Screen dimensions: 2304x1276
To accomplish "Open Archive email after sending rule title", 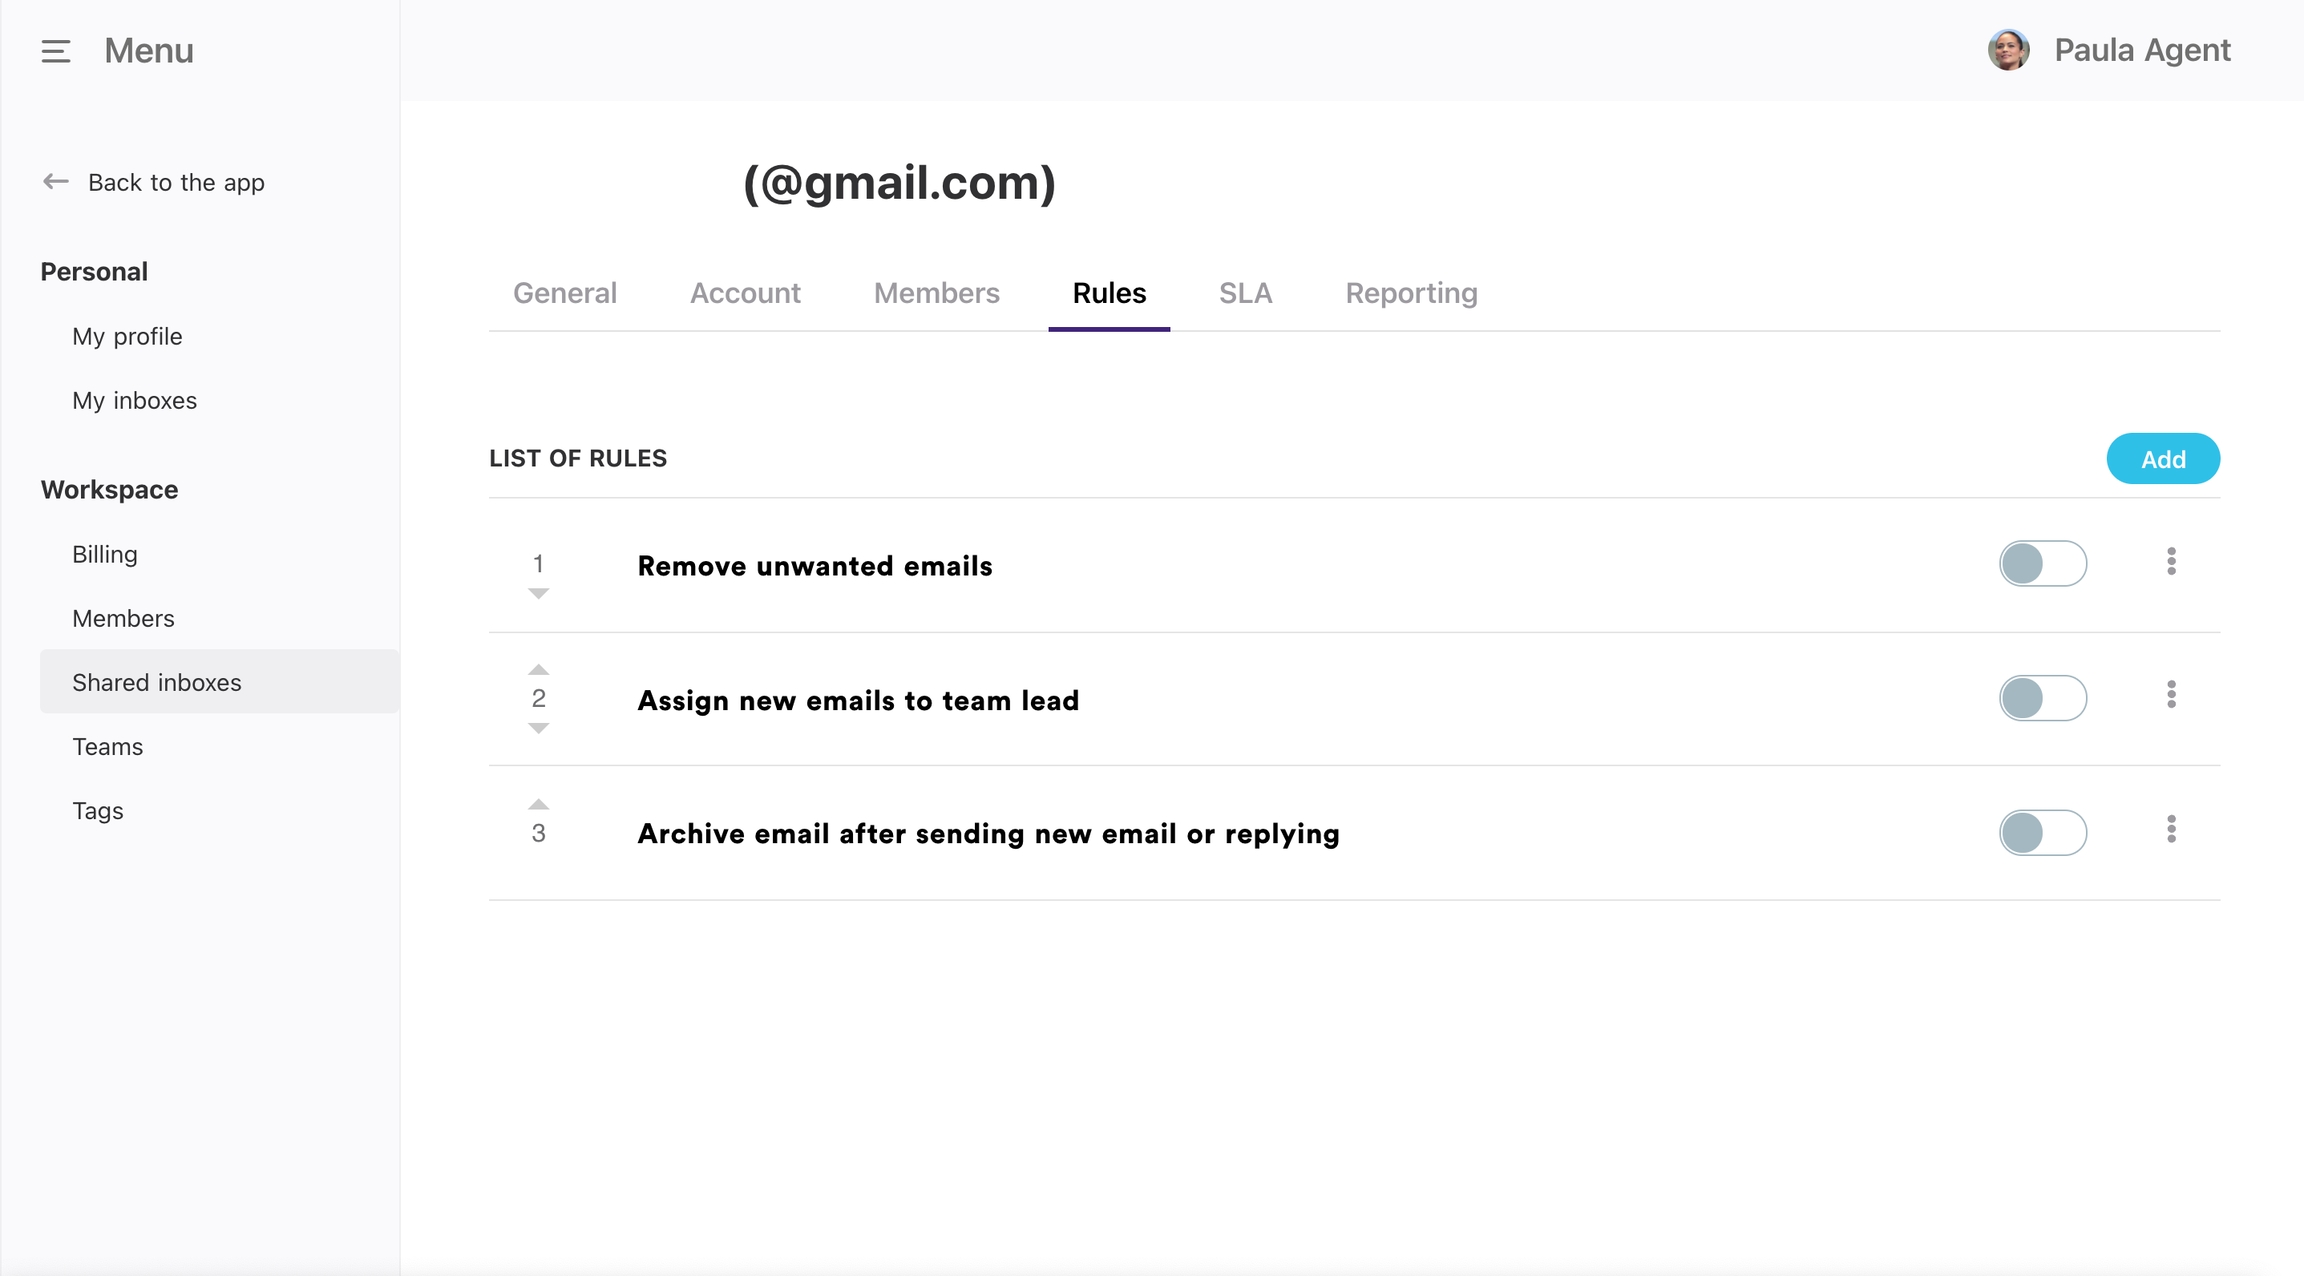I will [x=988, y=834].
